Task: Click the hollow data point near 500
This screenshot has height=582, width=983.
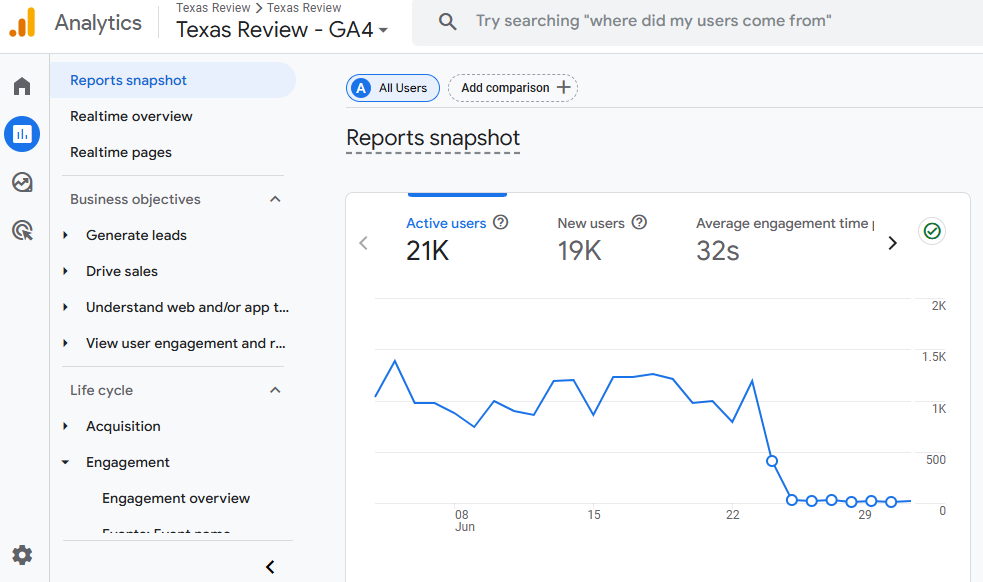Action: coord(772,461)
